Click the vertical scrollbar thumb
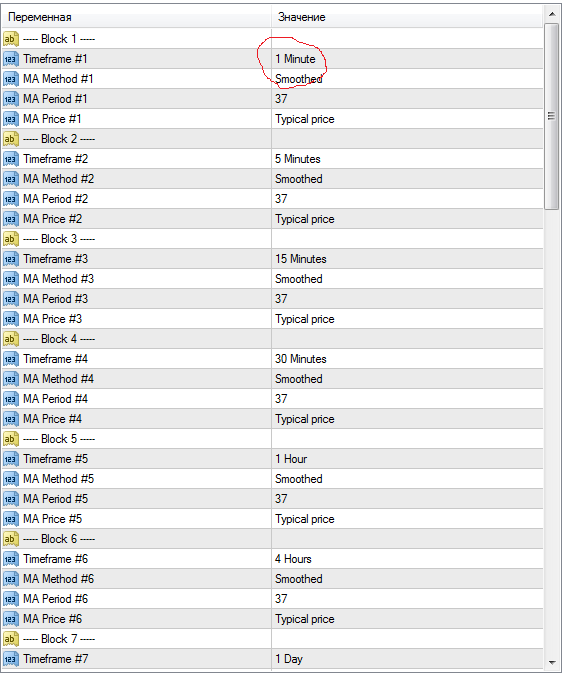Screen dimensions: 565x674 click(x=551, y=116)
